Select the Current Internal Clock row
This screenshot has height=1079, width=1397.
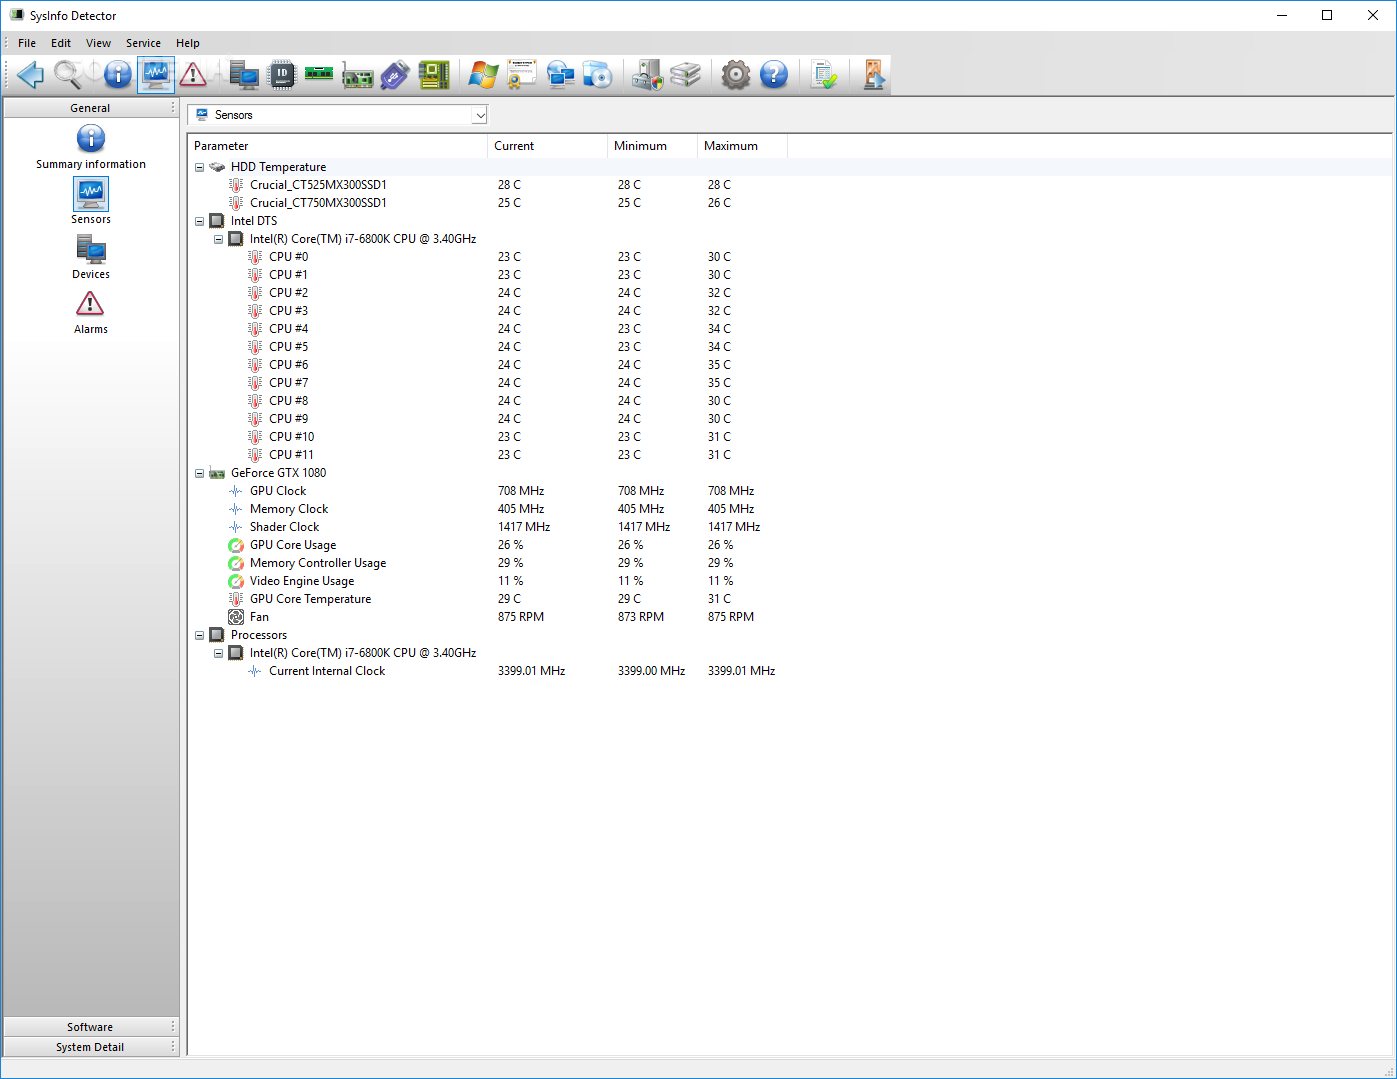[x=790, y=671]
